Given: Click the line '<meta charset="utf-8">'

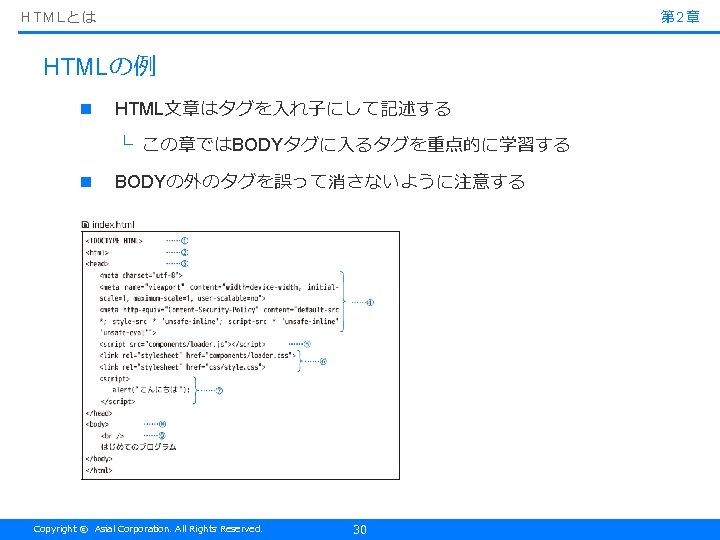Looking at the screenshot, I should tap(141, 276).
